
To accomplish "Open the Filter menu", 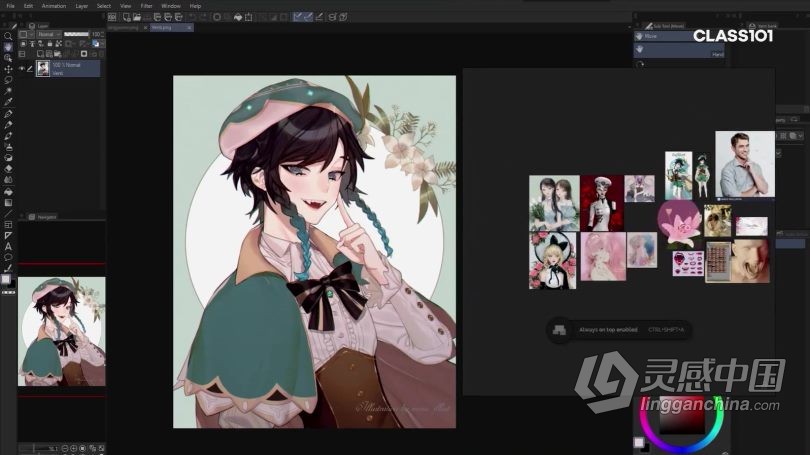I will click(x=147, y=6).
